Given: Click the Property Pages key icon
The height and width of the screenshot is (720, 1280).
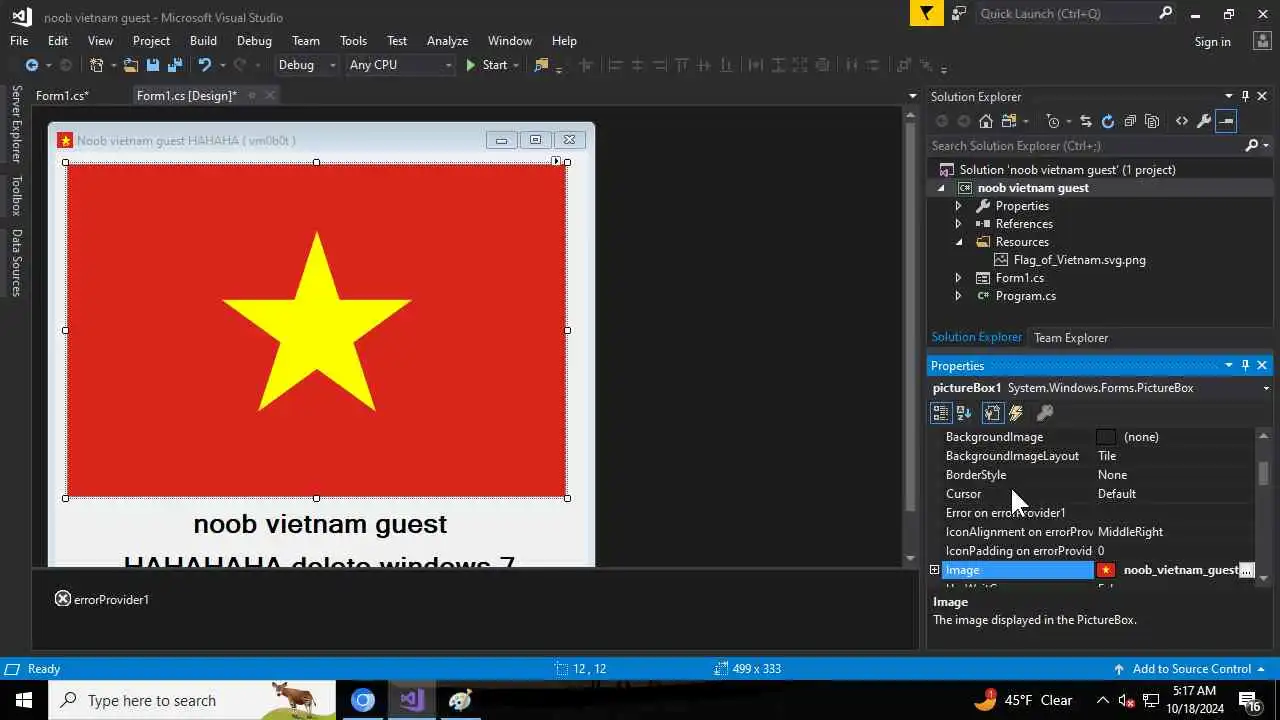Looking at the screenshot, I should click(1045, 413).
